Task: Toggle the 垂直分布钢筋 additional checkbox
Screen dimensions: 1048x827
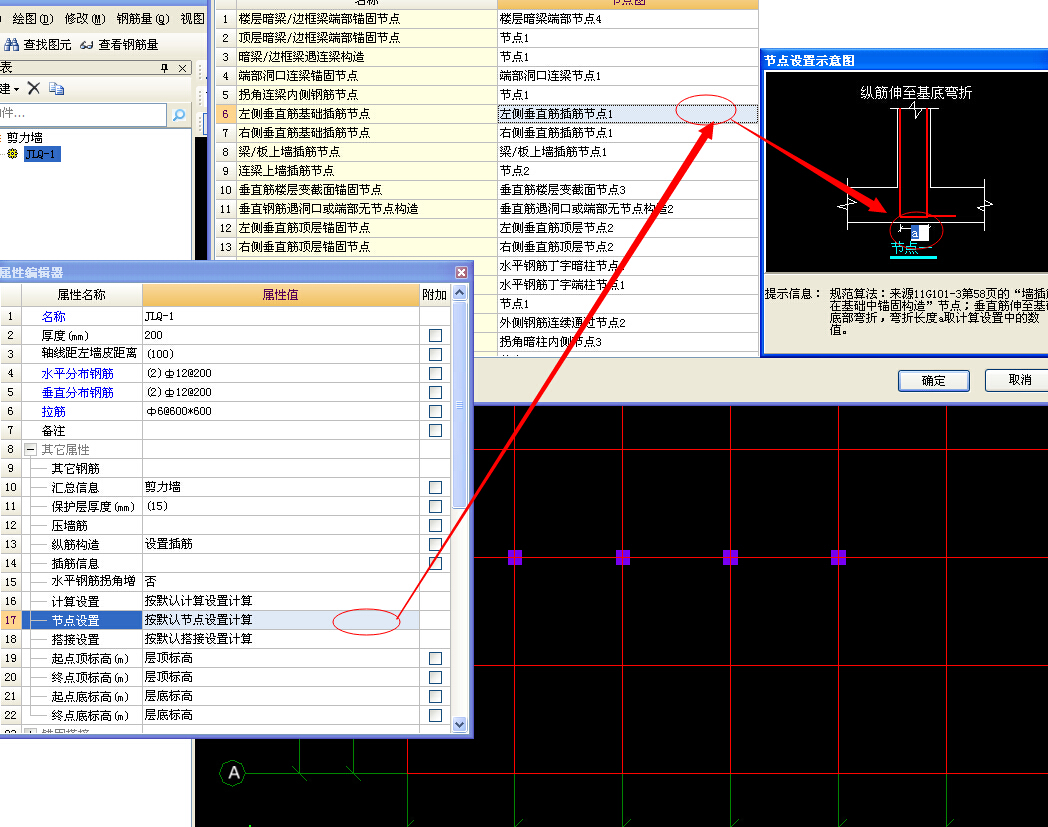Action: [x=435, y=392]
